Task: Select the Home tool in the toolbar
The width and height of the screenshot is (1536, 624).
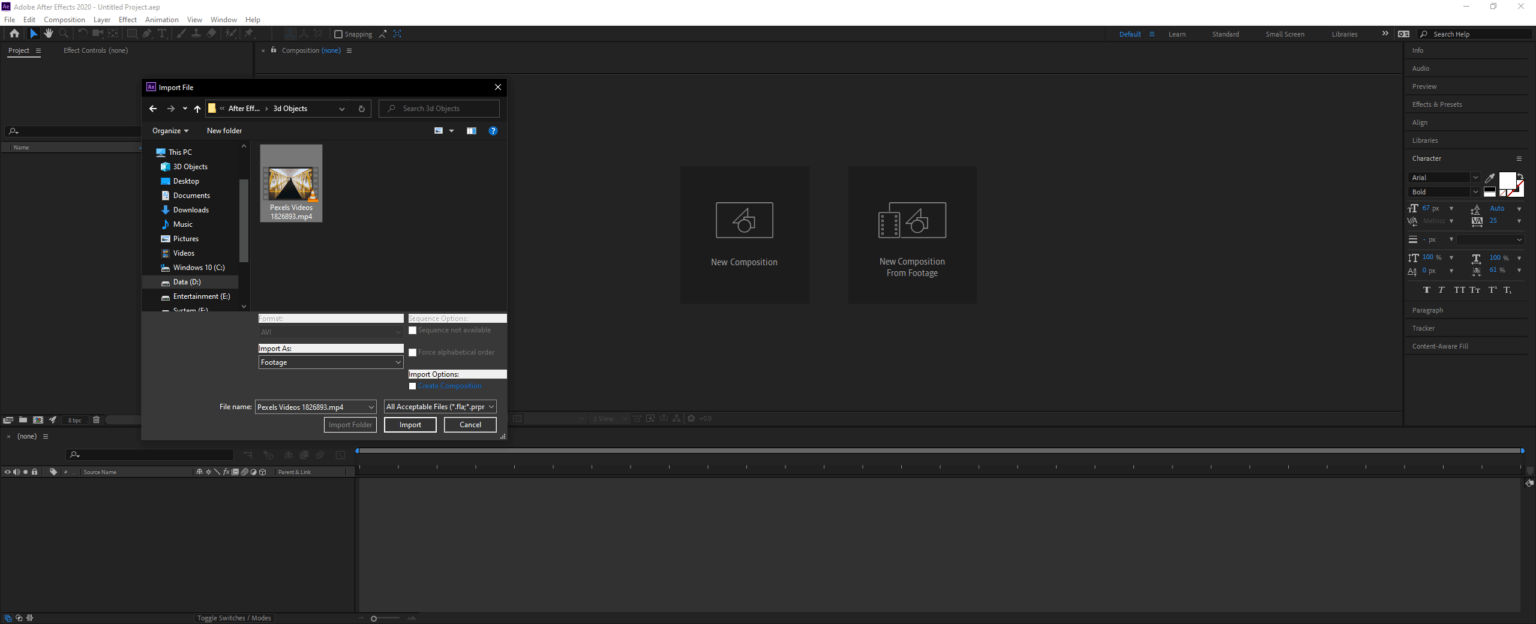Action: (x=14, y=33)
